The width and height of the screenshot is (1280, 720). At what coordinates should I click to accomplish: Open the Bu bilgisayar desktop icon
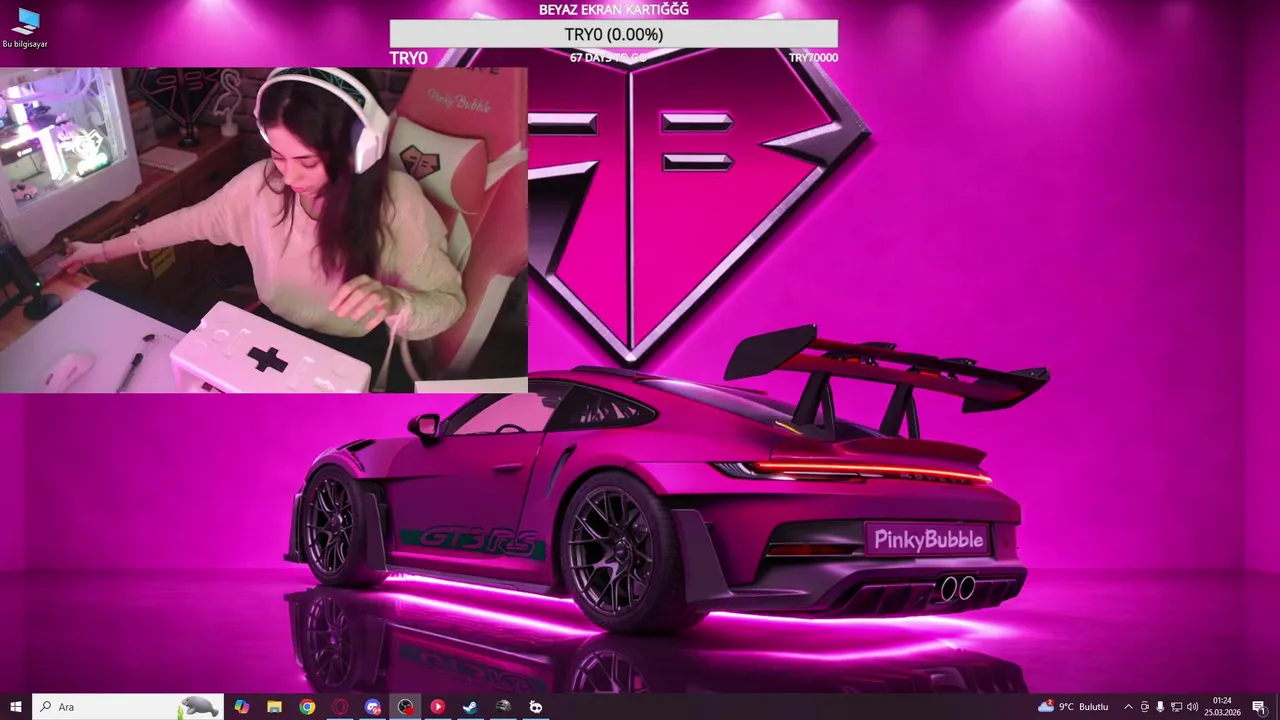(x=25, y=28)
